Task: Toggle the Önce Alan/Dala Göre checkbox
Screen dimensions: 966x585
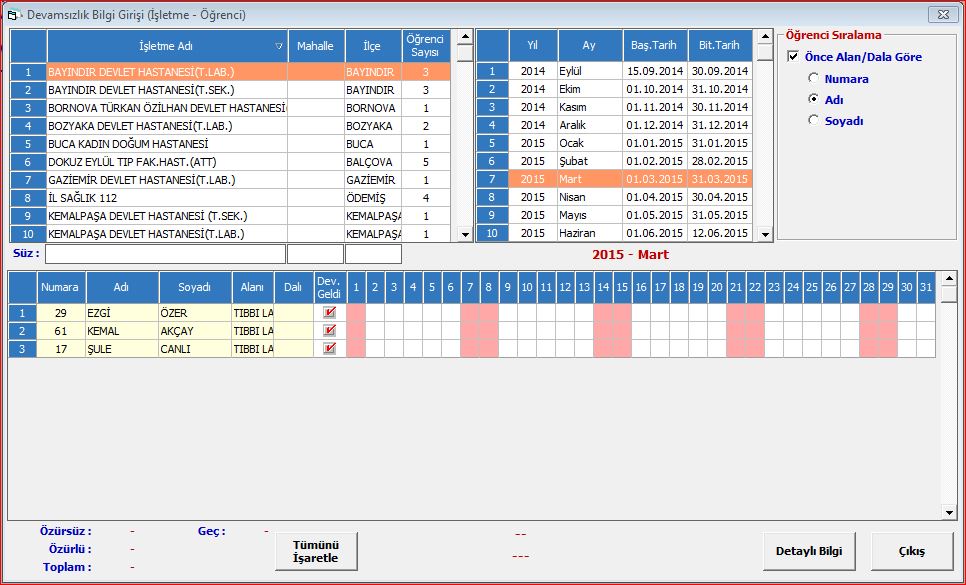Action: (x=793, y=57)
